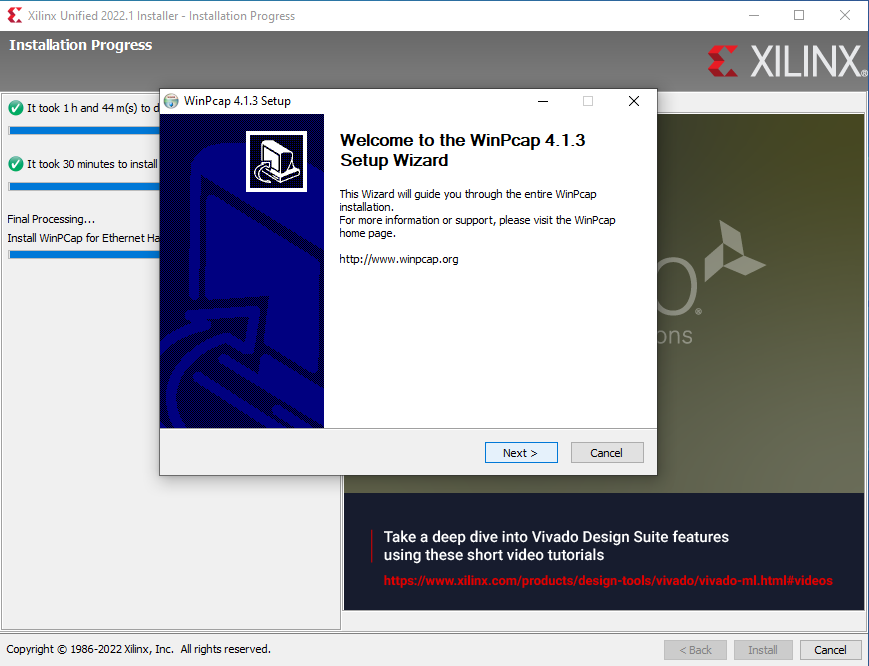
Task: Click the Vivado tutorials promotional banner text
Action: coord(556,546)
